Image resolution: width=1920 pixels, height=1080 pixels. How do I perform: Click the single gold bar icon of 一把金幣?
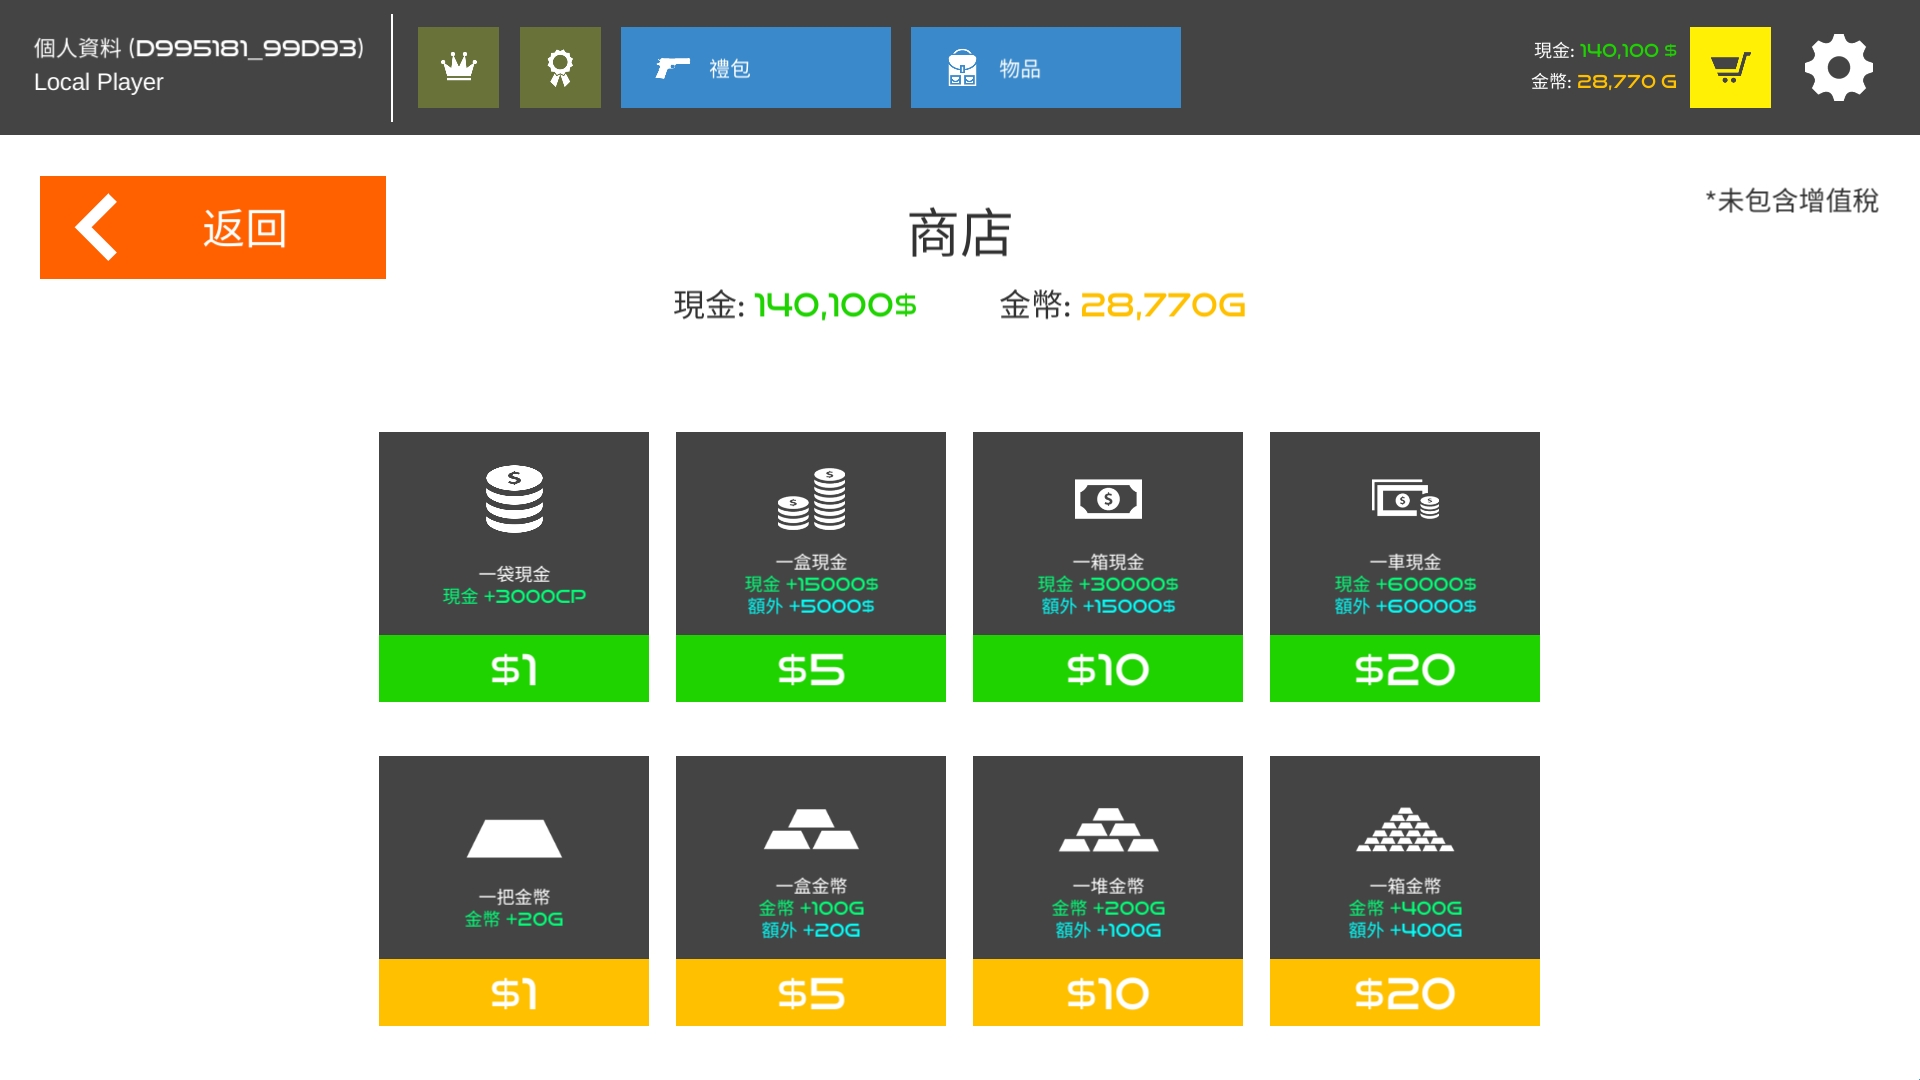click(x=514, y=838)
